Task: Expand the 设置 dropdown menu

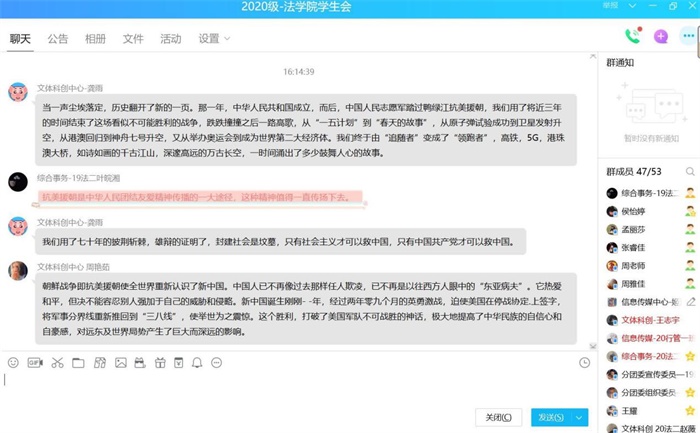Action: pos(214,39)
